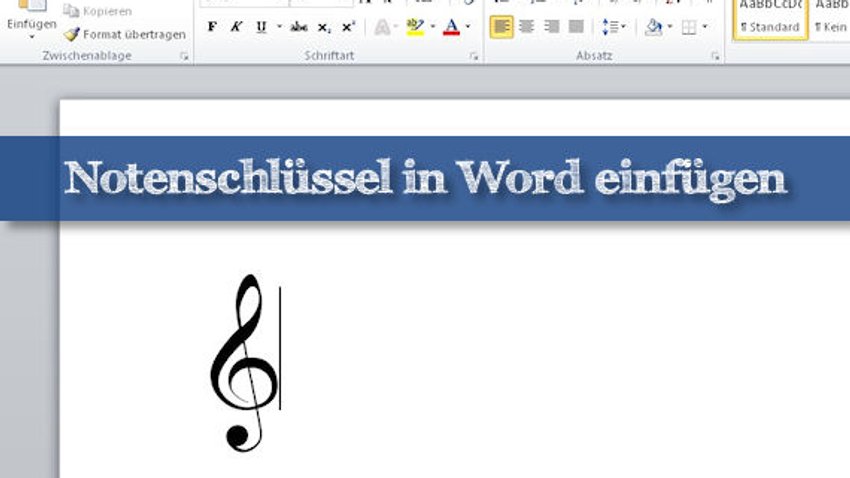Center the paragraph text
850x478 pixels.
[x=526, y=27]
